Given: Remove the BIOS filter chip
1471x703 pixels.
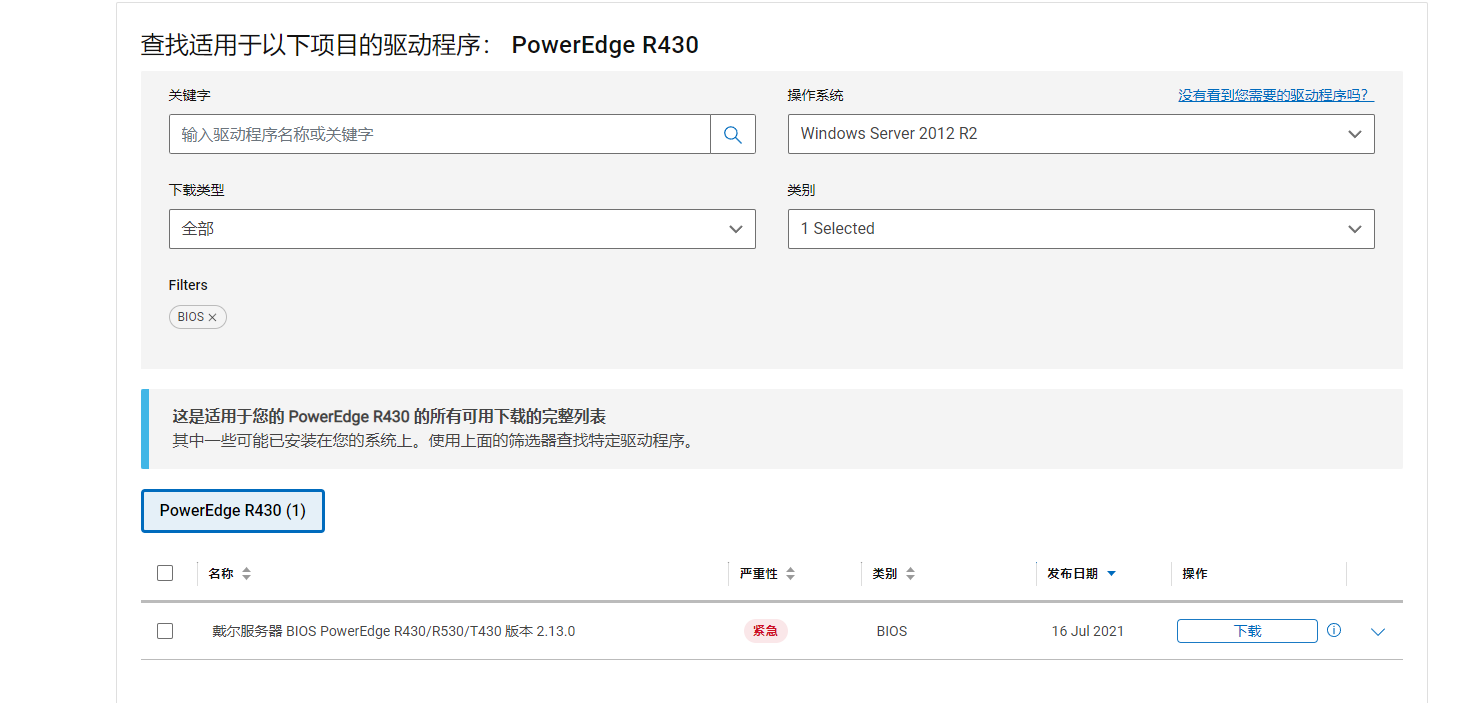Looking at the screenshot, I should click(x=212, y=317).
